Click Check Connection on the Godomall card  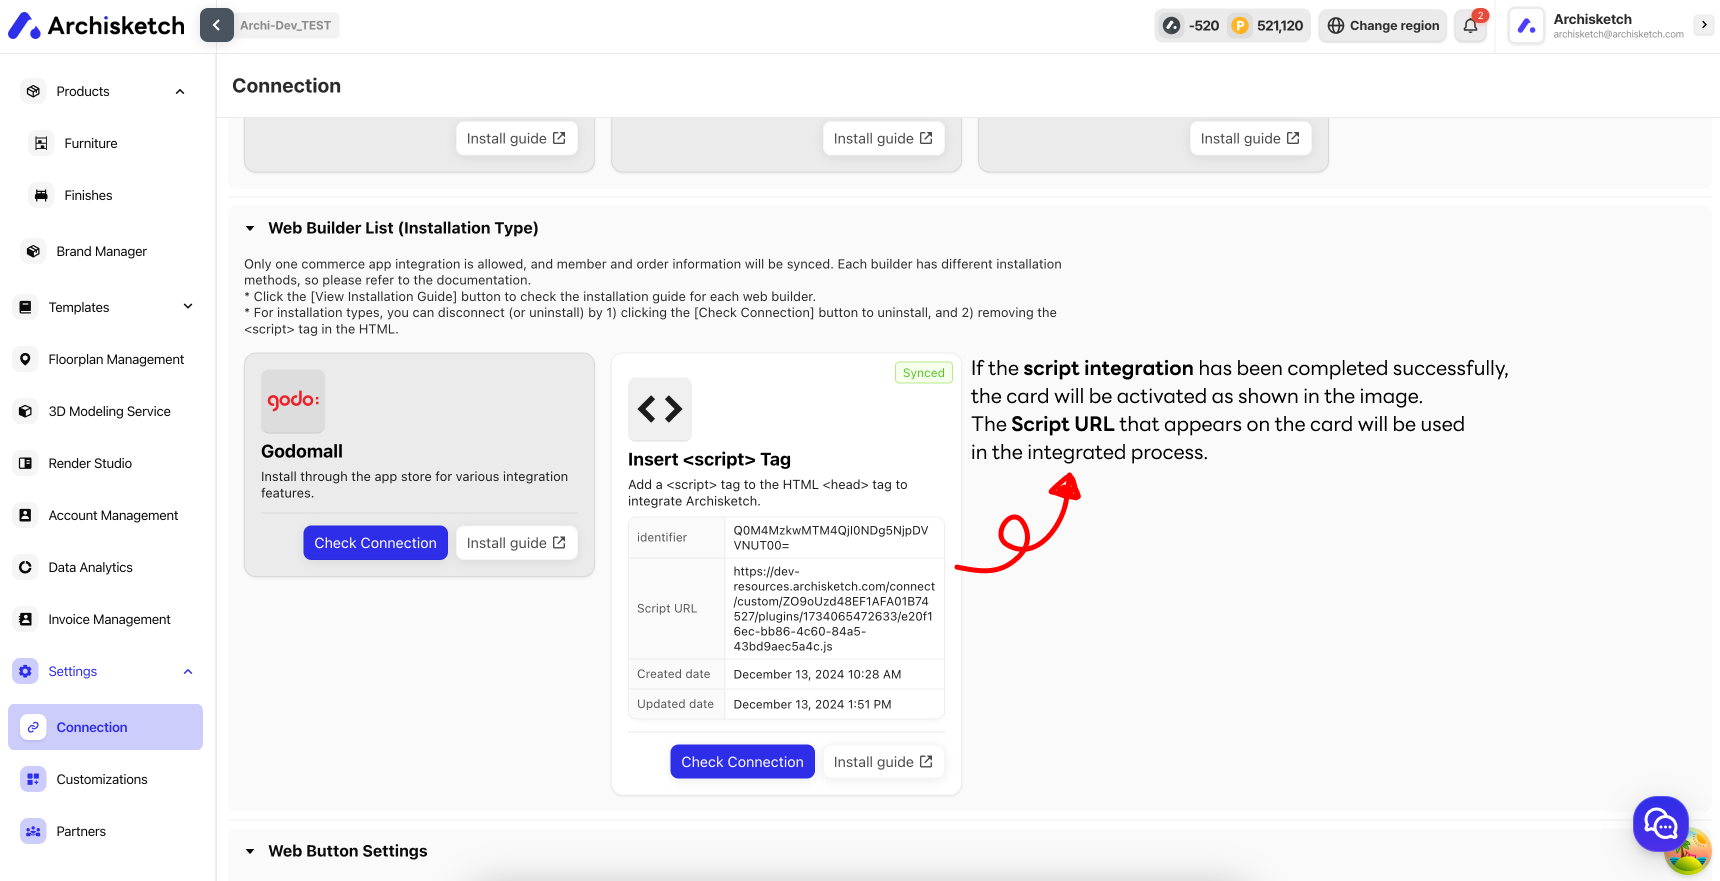pyautogui.click(x=375, y=543)
